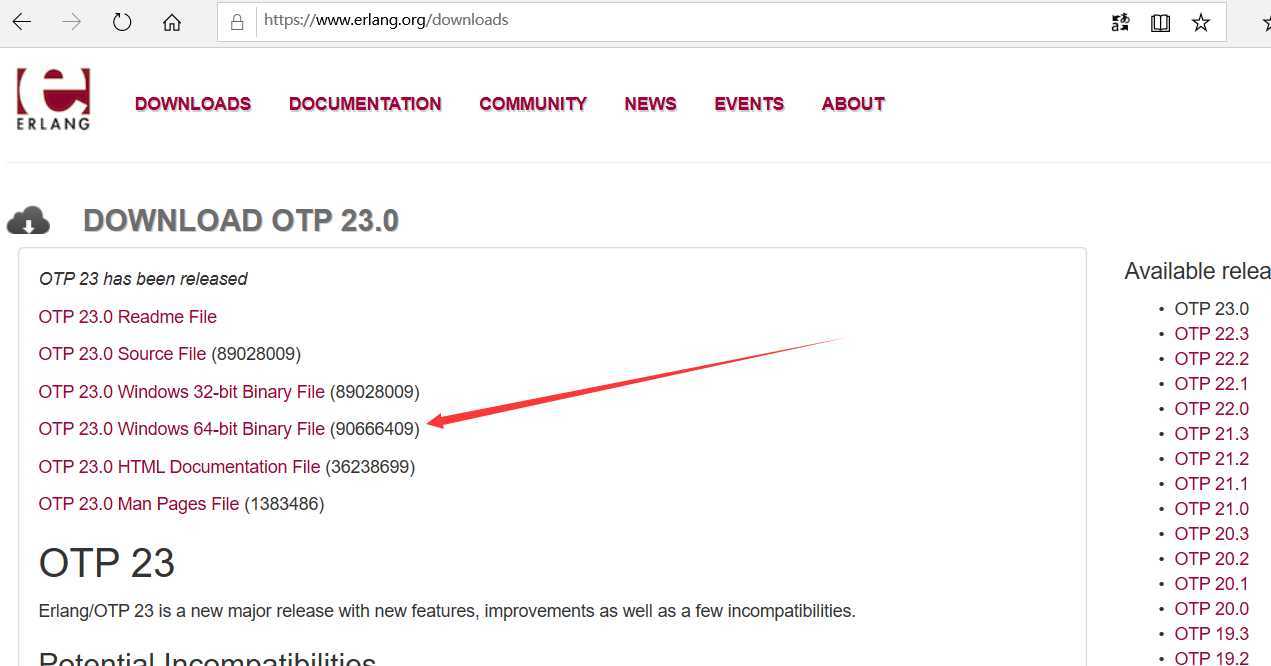The image size is (1271, 666).
Task: Click the man pages size (1383486)
Action: tap(284, 504)
